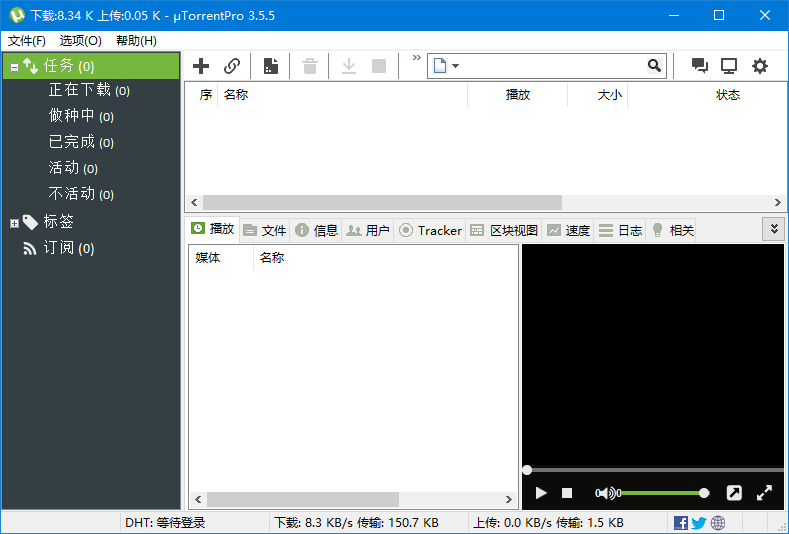Click right arrow of playback list scrollbar
The height and width of the screenshot is (534, 789).
tap(509, 499)
